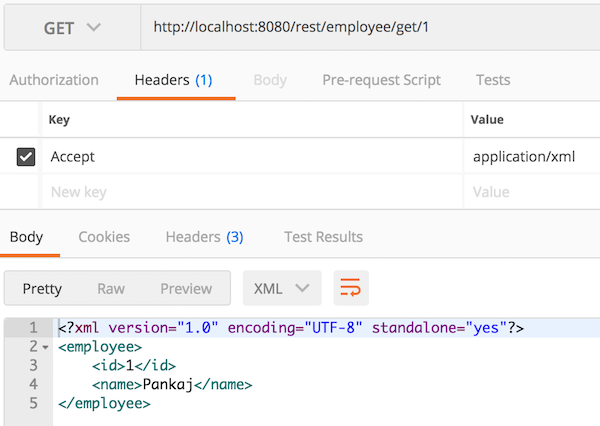Click the New key input field

tap(250, 192)
